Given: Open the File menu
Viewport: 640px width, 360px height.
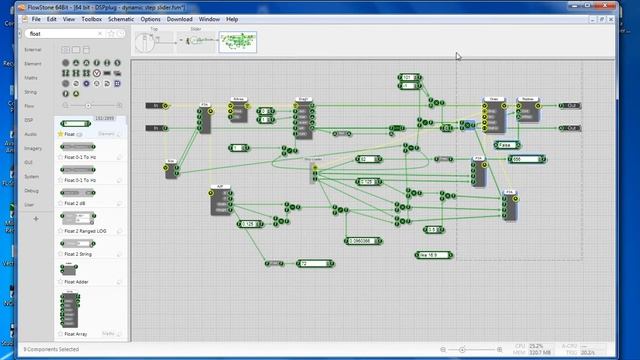Looking at the screenshot, I should coord(36,19).
